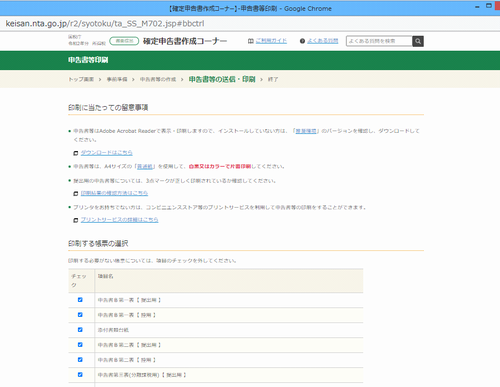Focus the よくある質問を検索 search field
The image size is (500, 387).
tap(379, 41)
